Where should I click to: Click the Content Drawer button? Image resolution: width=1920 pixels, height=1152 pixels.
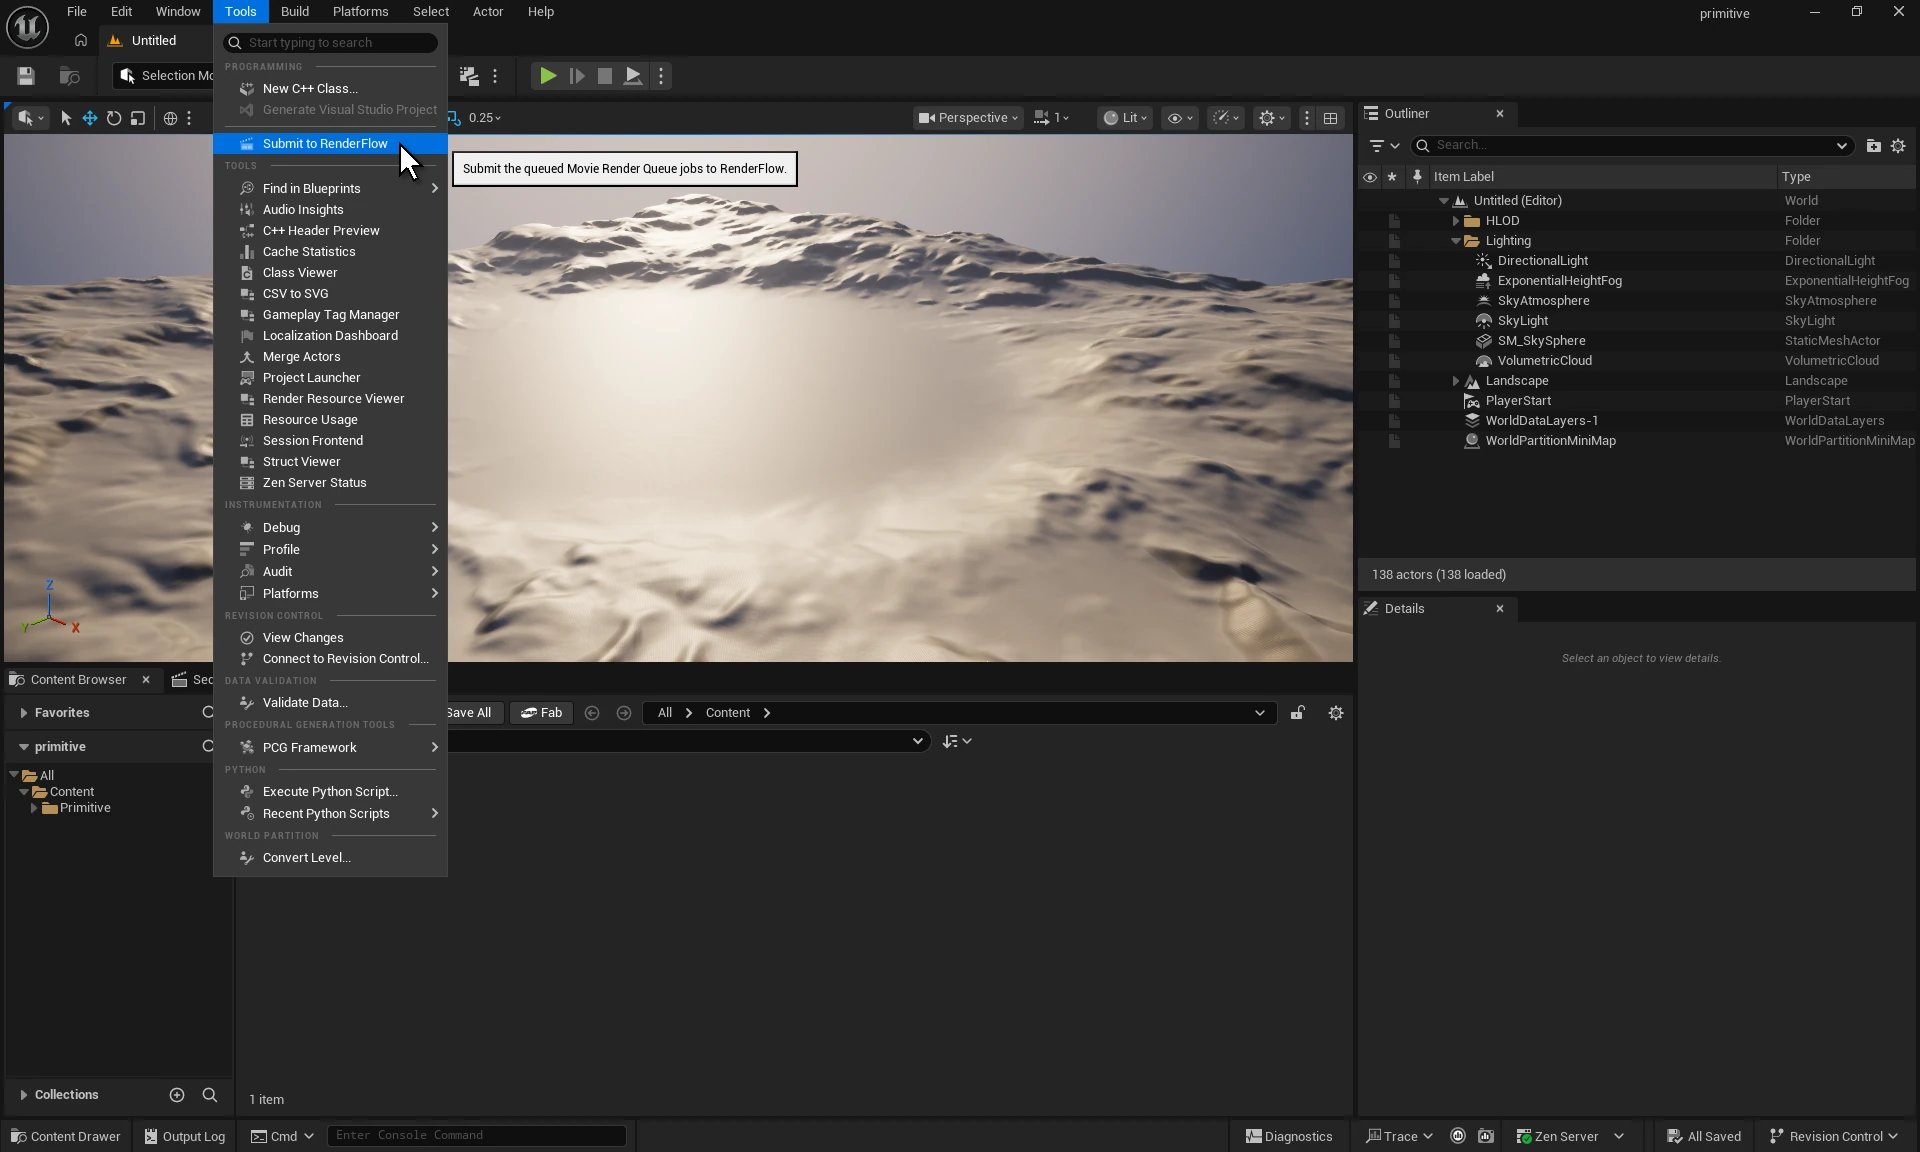[65, 1137]
